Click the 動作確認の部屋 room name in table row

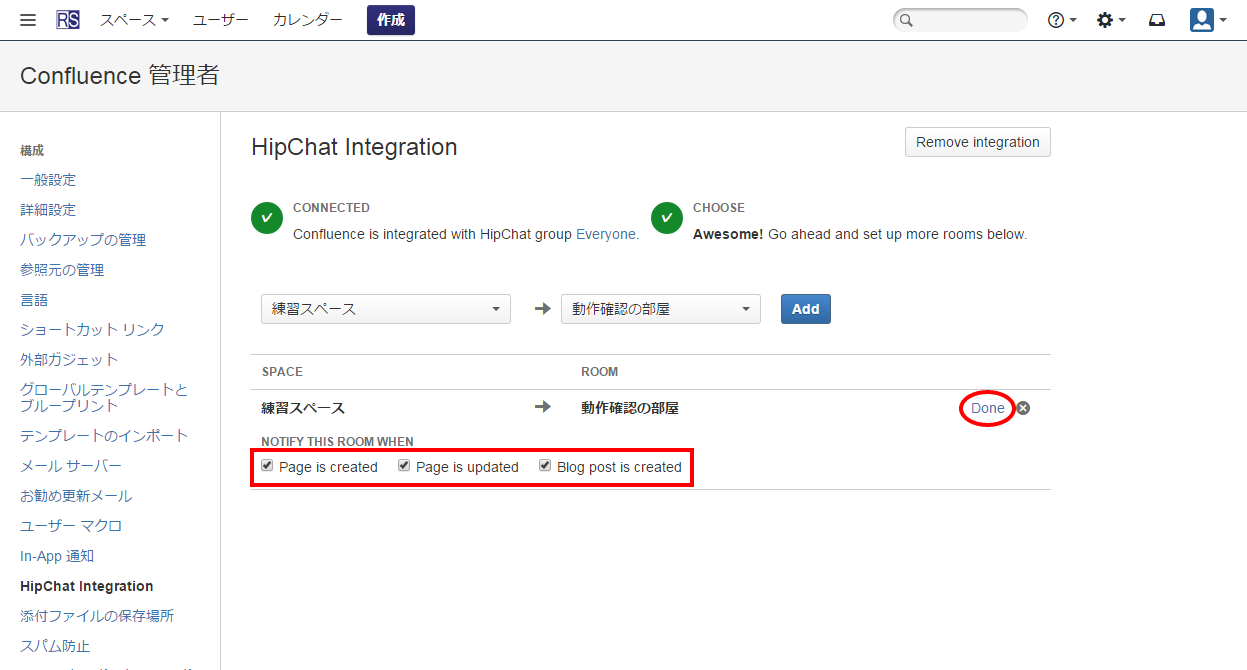coord(630,408)
